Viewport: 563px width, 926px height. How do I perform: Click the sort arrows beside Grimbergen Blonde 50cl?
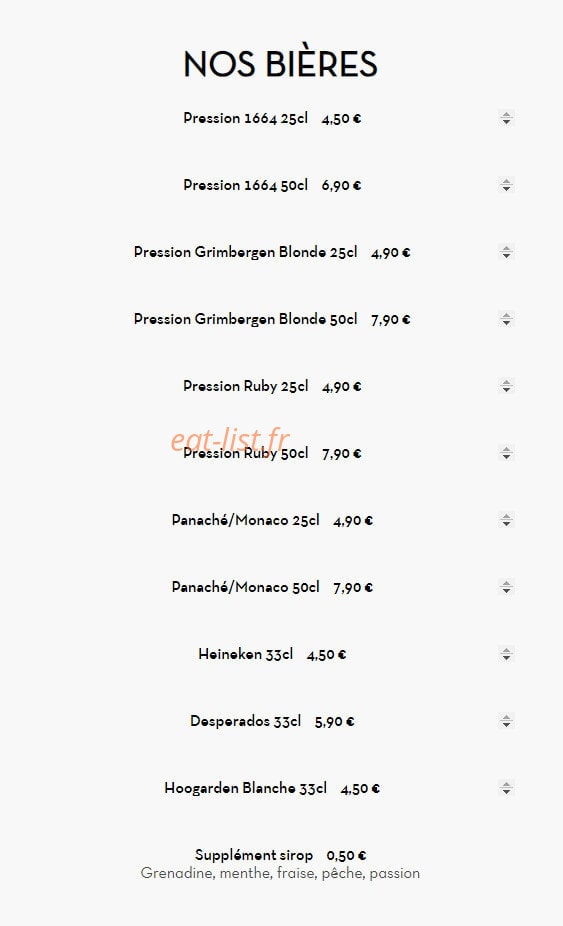pyautogui.click(x=506, y=319)
